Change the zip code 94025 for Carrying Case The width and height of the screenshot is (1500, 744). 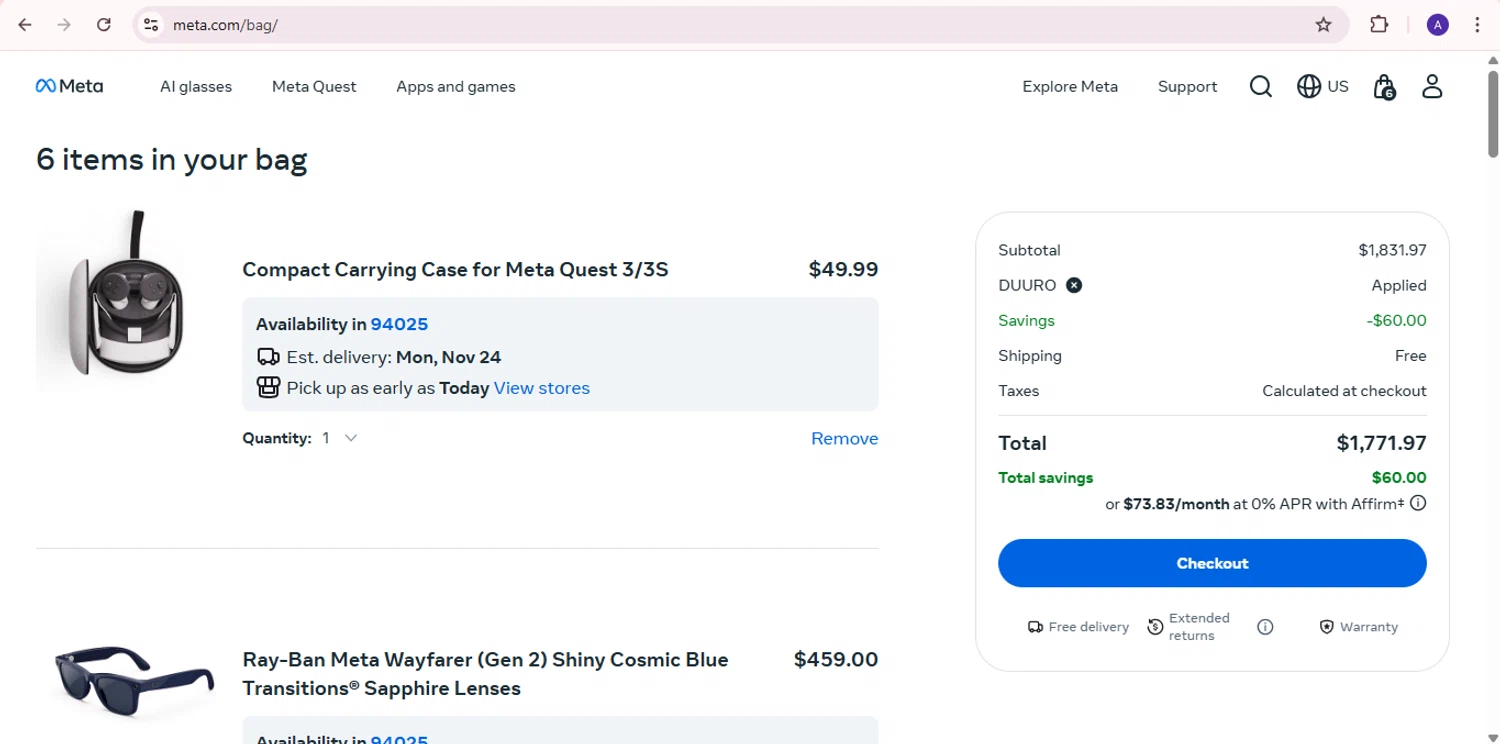pos(399,324)
